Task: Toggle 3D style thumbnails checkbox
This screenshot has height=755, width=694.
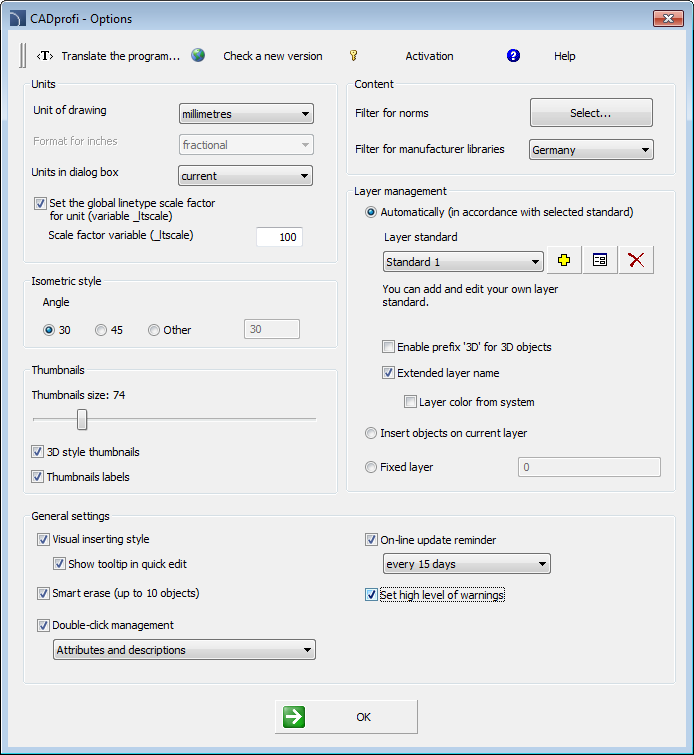Action: [x=38, y=452]
